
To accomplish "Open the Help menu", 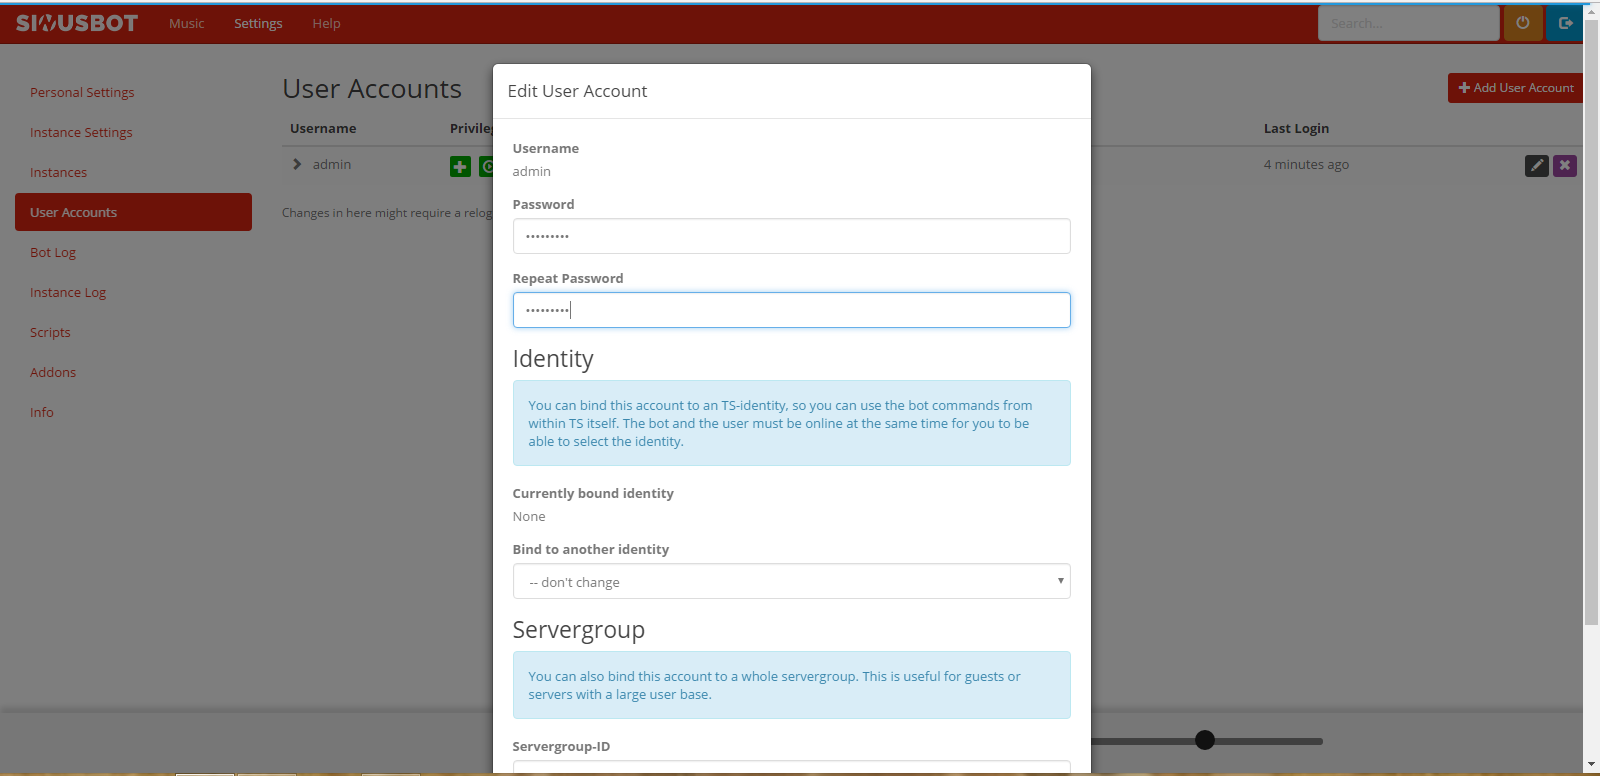I will 326,23.
